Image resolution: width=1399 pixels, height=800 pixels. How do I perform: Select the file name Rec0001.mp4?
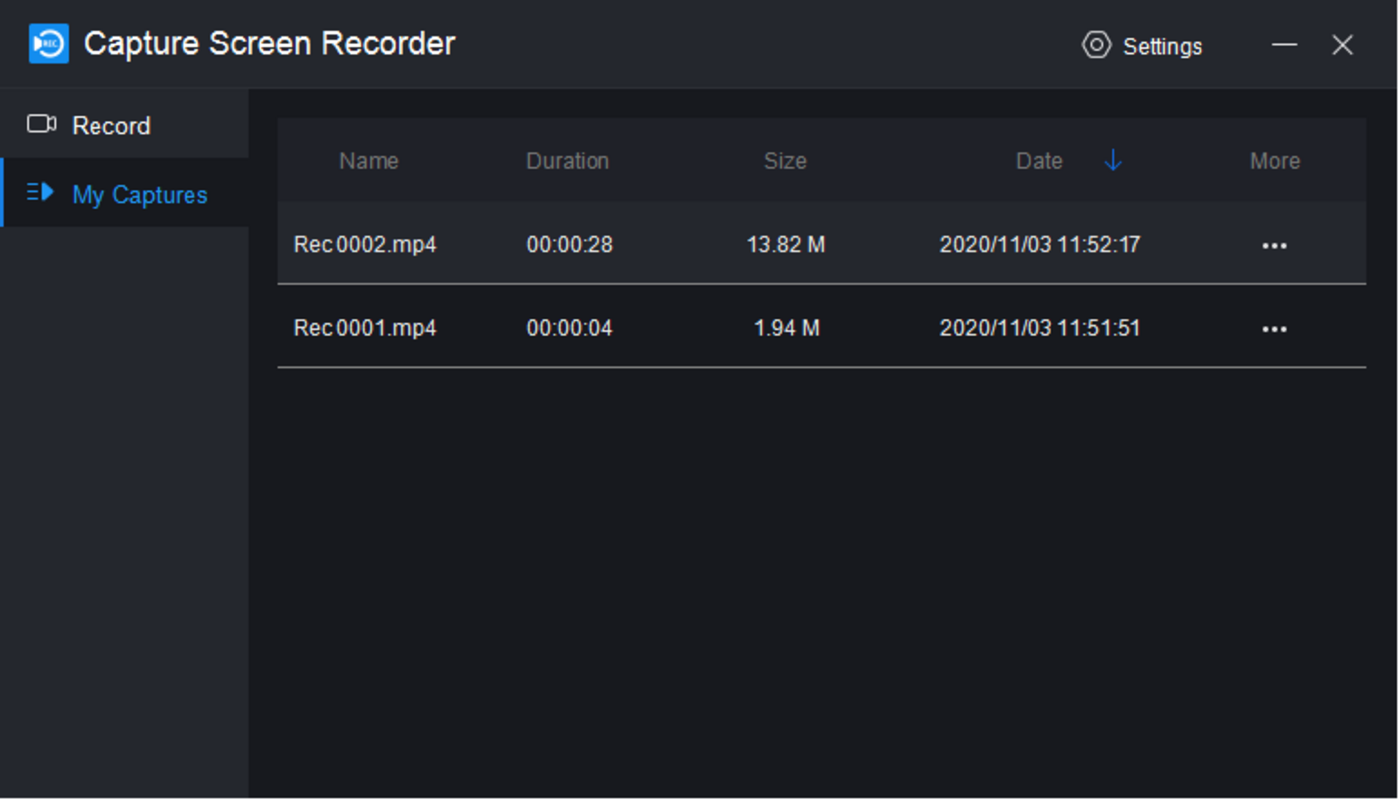tap(365, 328)
